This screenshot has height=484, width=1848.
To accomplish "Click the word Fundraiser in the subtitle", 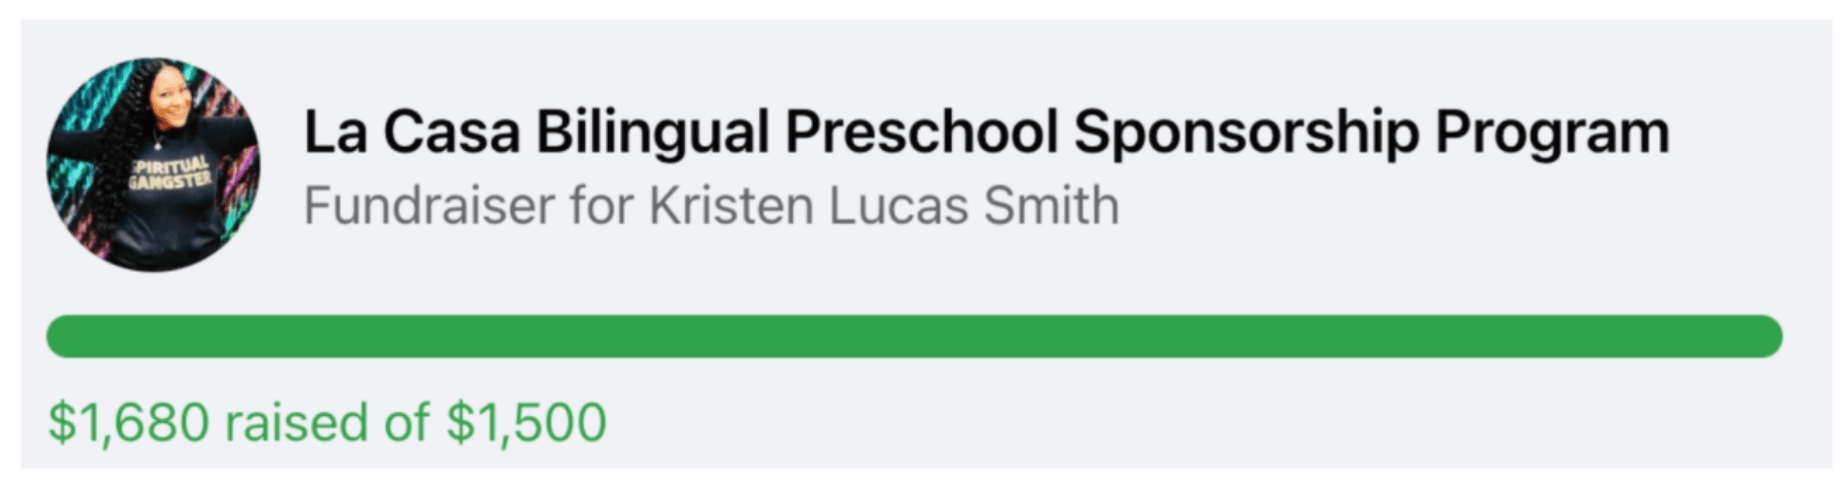I will 429,206.
